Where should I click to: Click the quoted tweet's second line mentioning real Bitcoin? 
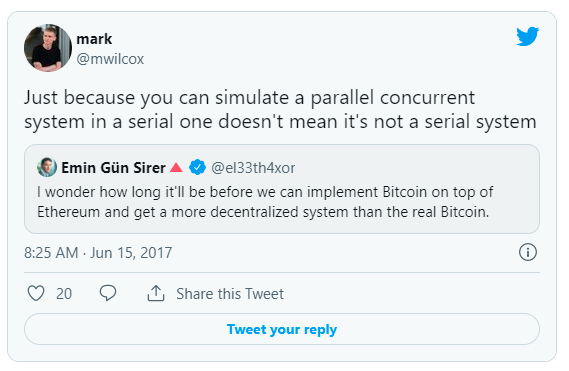263,212
